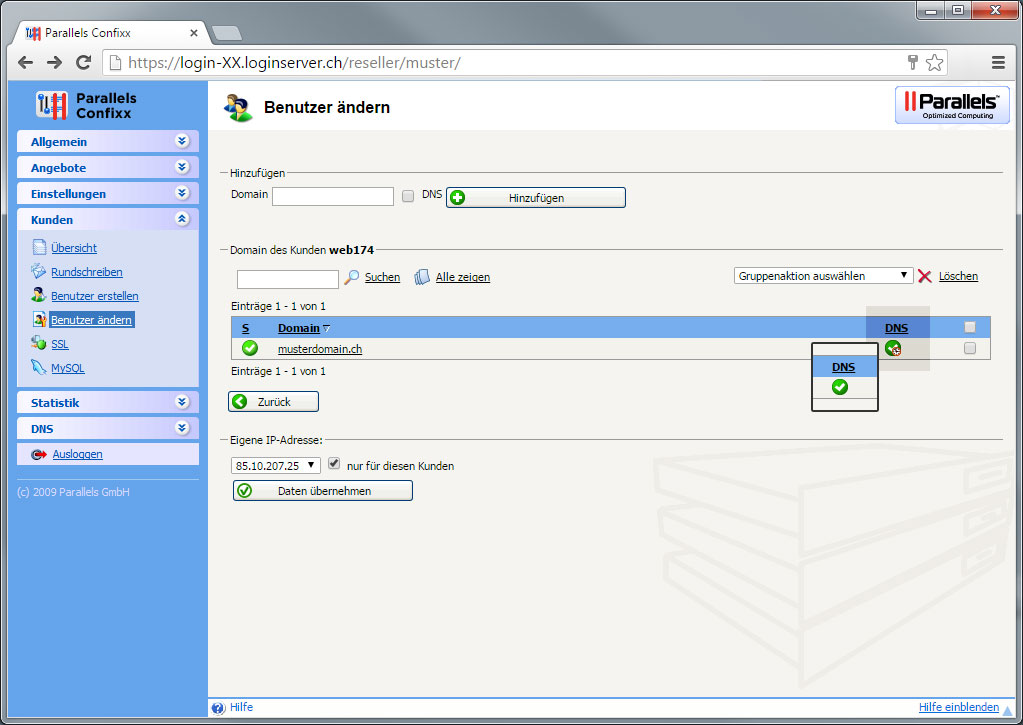Expand the DNS menu section
Image resolution: width=1023 pixels, height=725 pixels.
point(108,429)
